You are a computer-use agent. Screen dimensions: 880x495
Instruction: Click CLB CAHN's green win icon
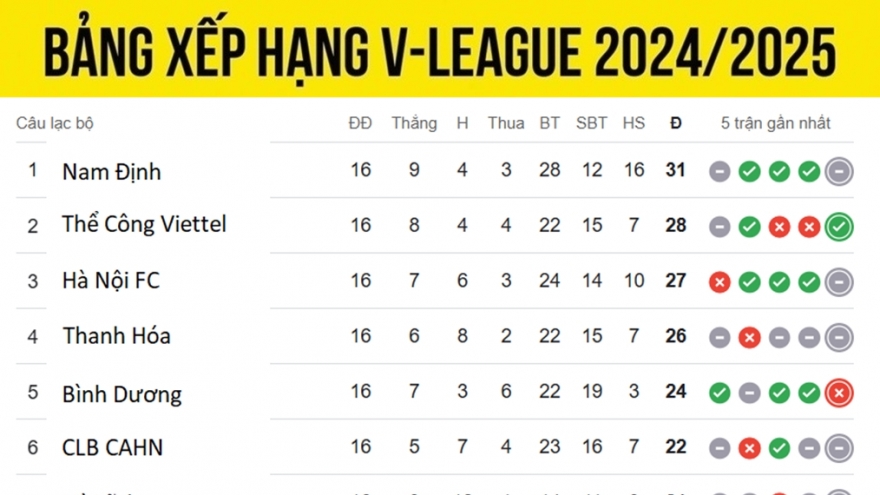779,448
